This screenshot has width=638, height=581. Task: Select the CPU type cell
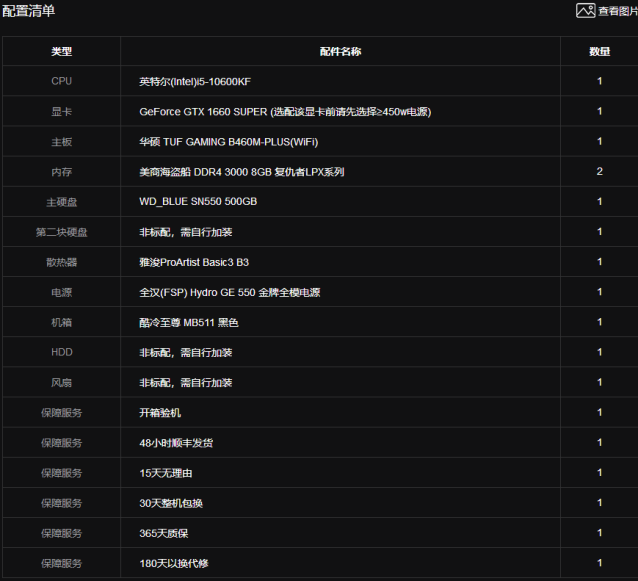61,81
